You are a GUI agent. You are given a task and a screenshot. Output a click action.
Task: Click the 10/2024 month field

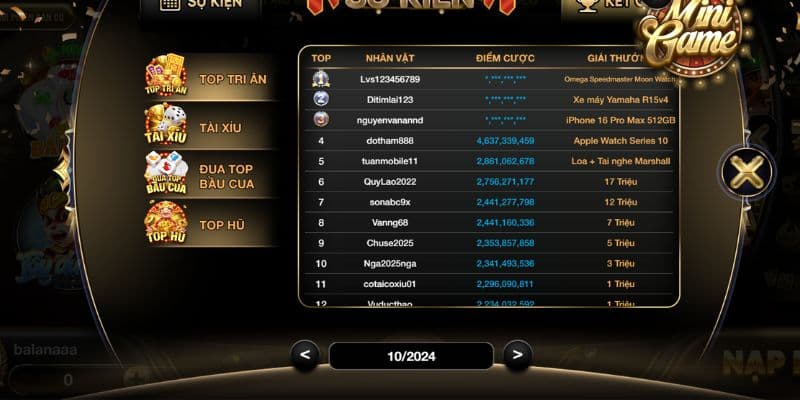point(411,356)
